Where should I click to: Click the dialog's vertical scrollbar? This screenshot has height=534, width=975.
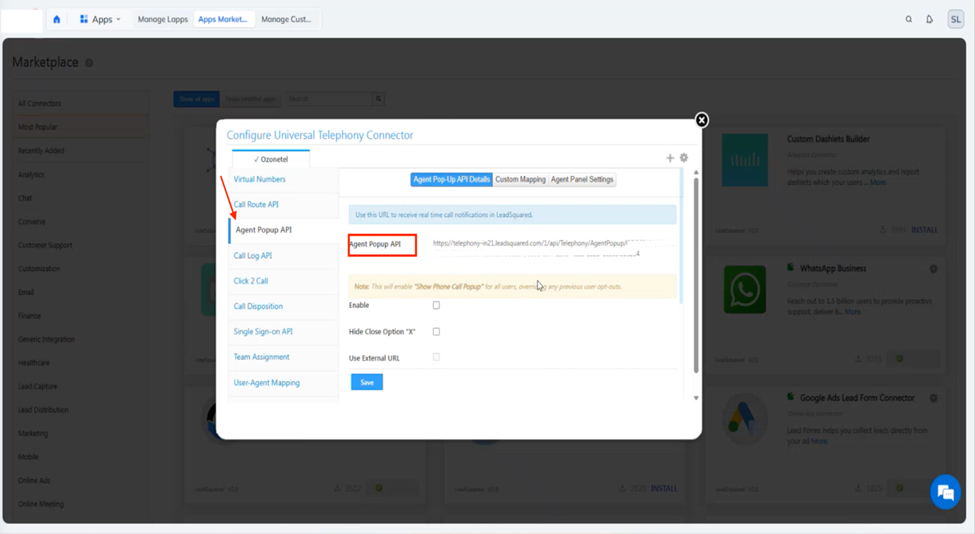click(696, 275)
